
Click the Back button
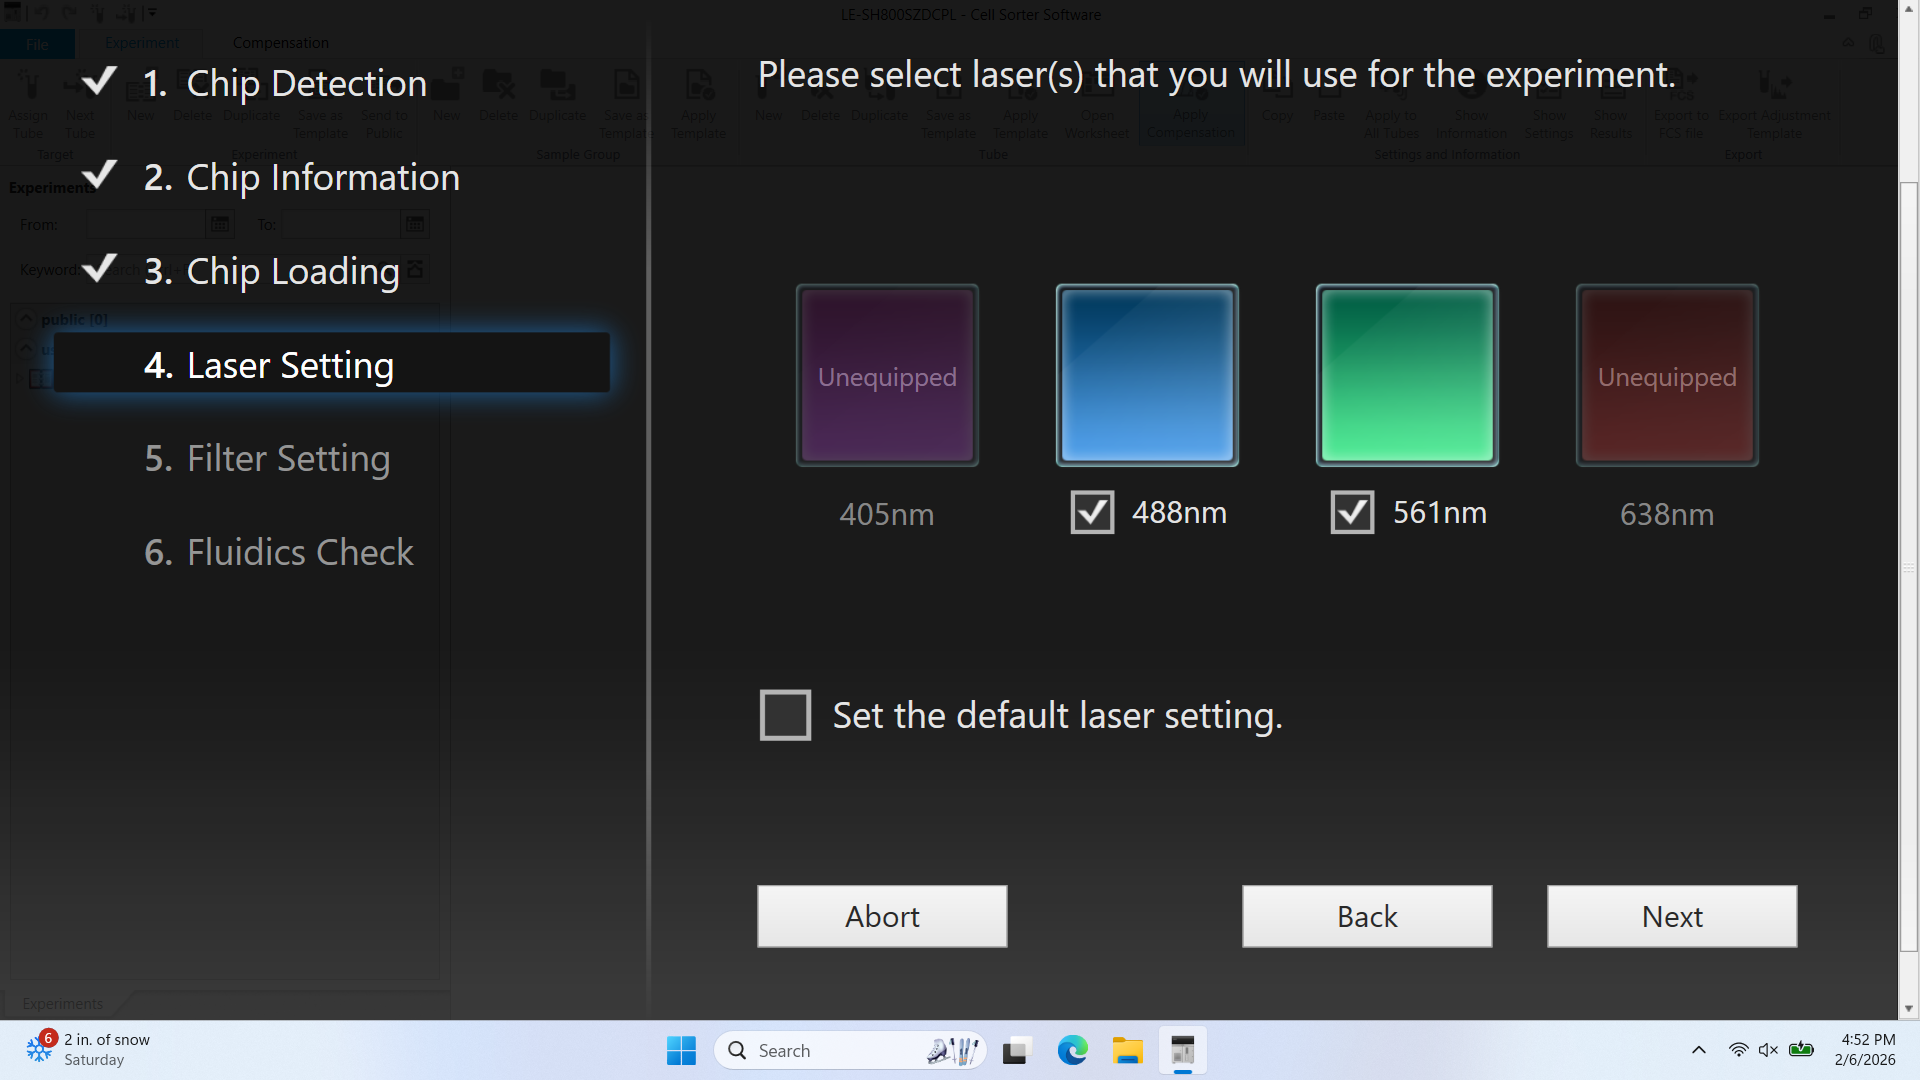click(1366, 916)
